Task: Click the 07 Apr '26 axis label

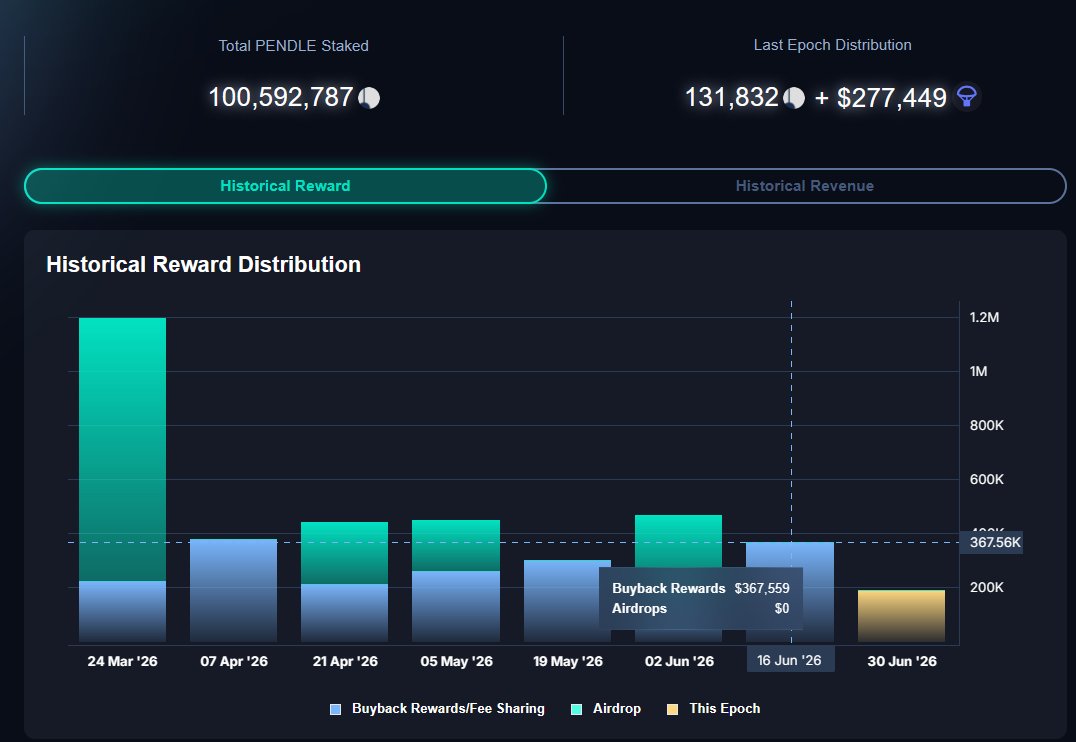Action: (234, 661)
